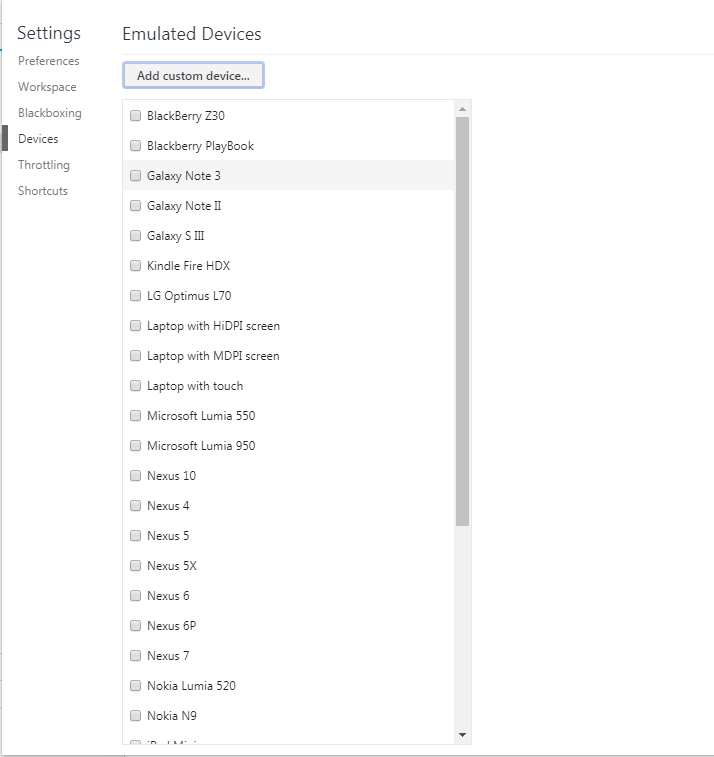The image size is (714, 757).
Task: Enable the Nexus 5X checkbox
Action: pos(136,565)
